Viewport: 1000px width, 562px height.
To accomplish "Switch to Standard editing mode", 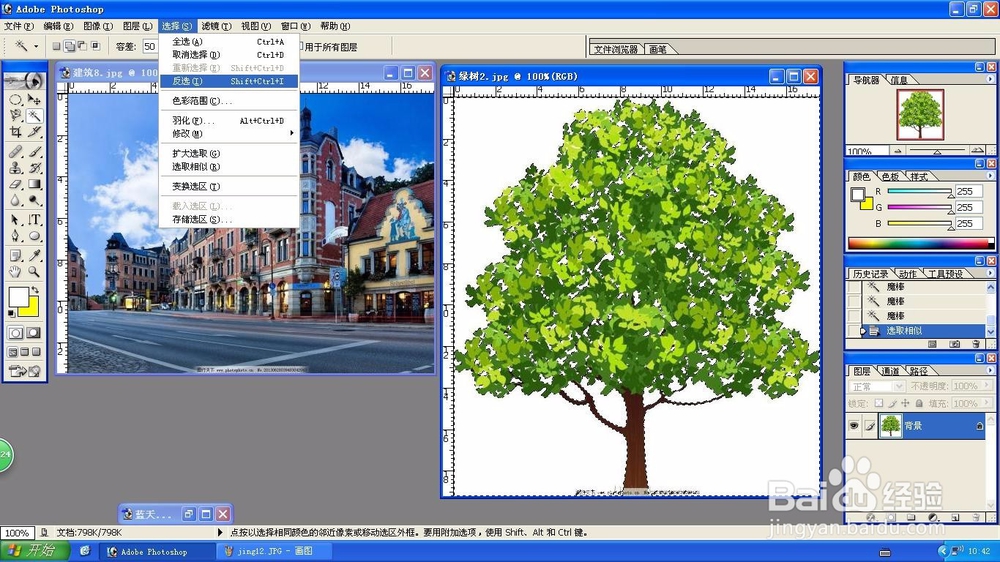I will (x=15, y=332).
